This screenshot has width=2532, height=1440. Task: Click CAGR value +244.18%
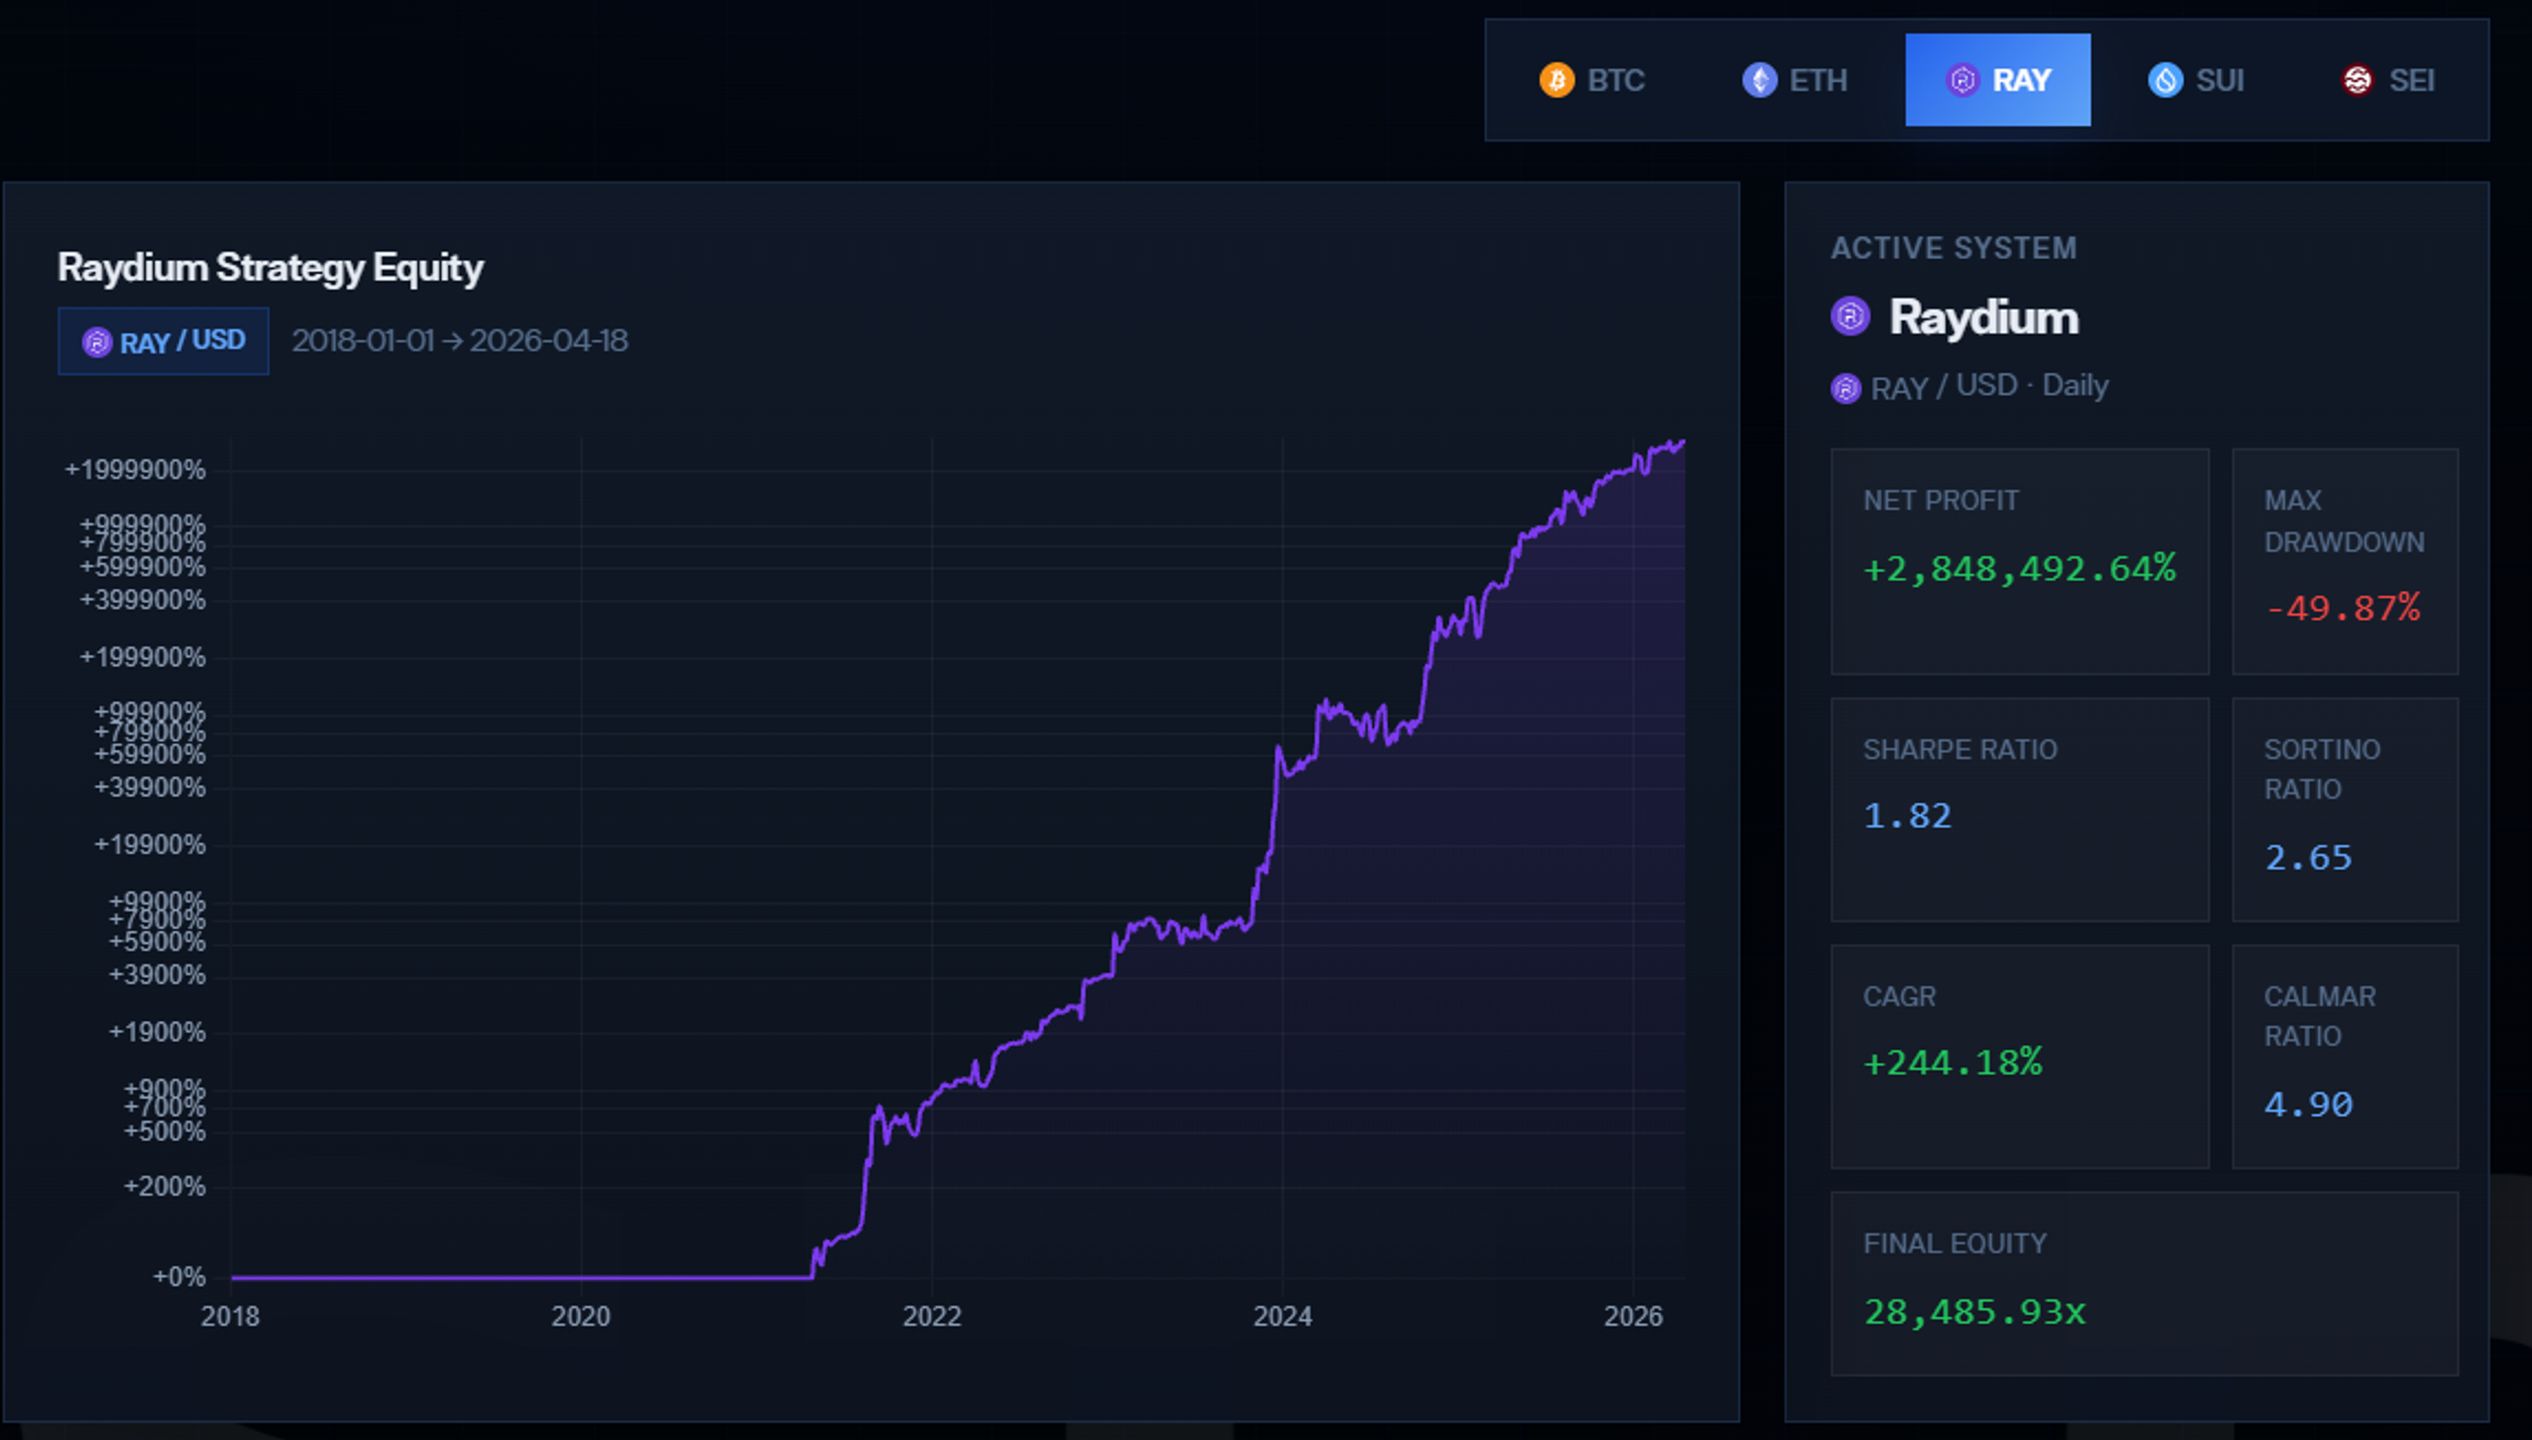(1953, 1063)
